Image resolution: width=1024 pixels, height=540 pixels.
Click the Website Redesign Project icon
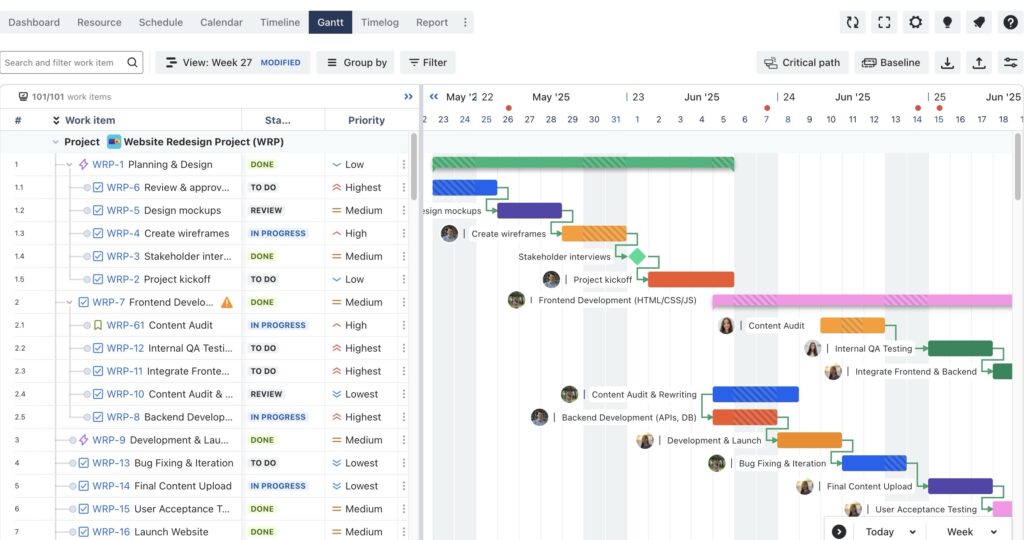(114, 142)
